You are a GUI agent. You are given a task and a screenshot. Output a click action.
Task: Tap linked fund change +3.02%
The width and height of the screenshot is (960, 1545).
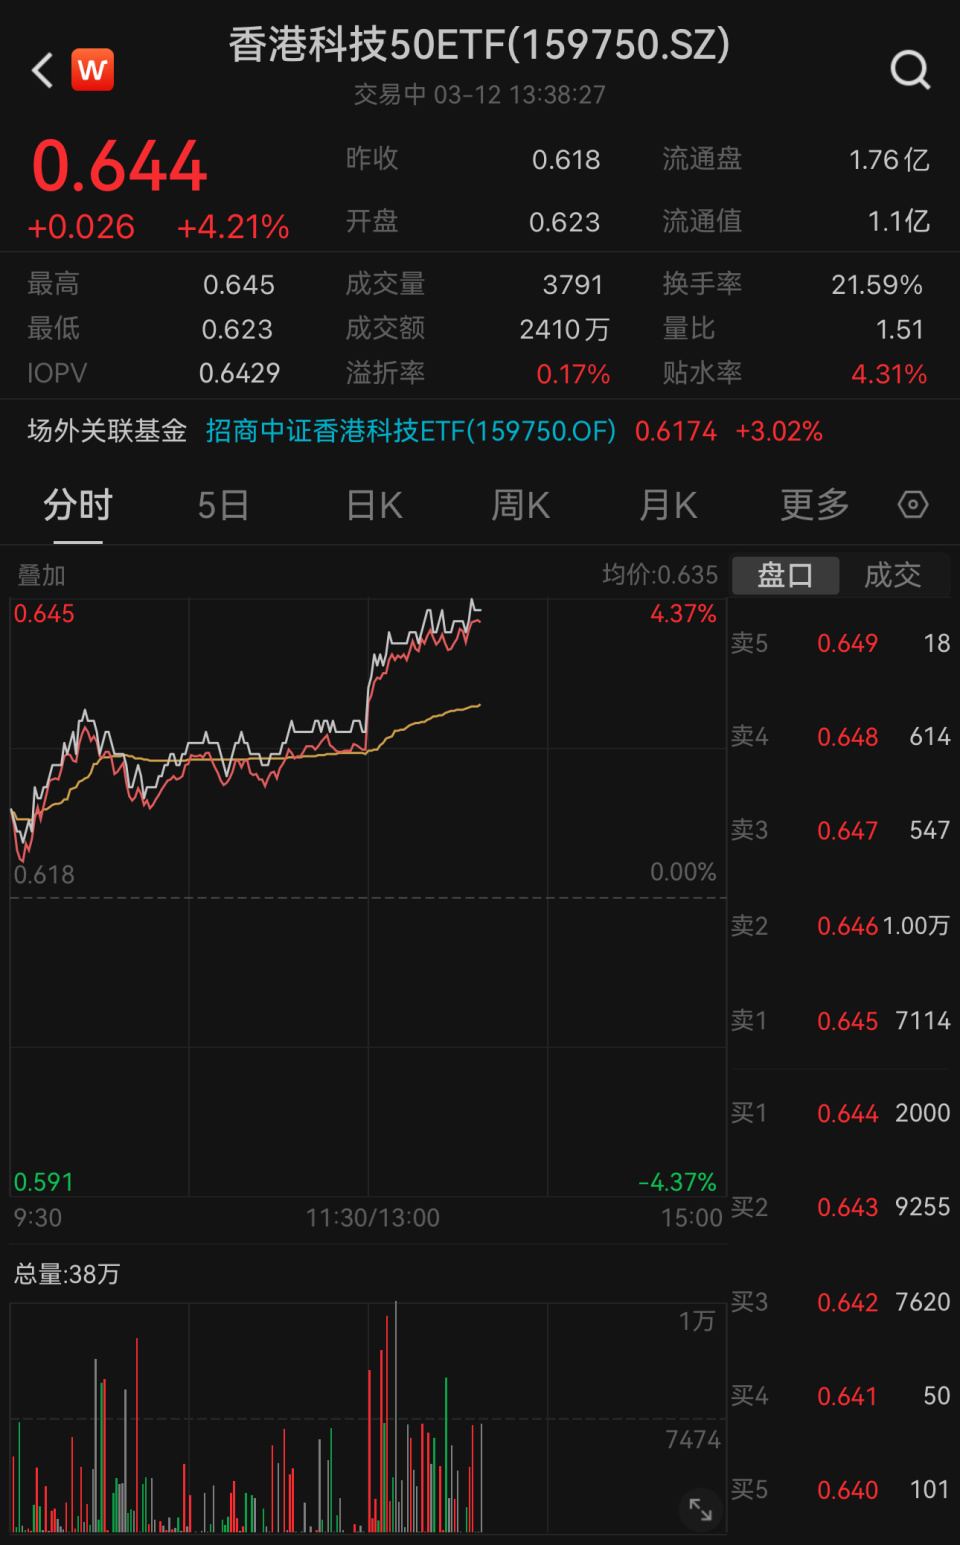[779, 431]
